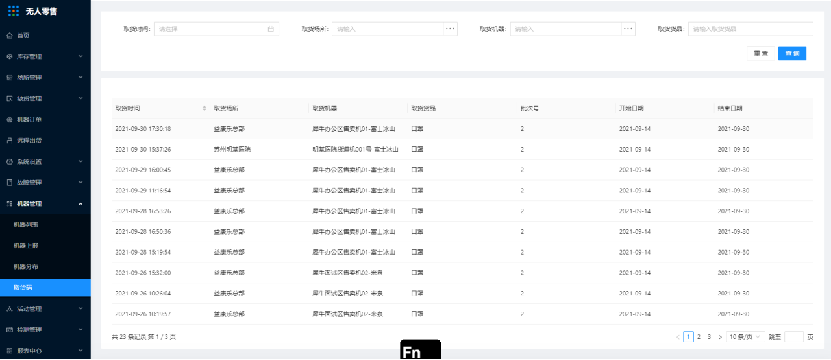Click the page jump input box
The width and height of the screenshot is (831, 360).
click(x=793, y=337)
